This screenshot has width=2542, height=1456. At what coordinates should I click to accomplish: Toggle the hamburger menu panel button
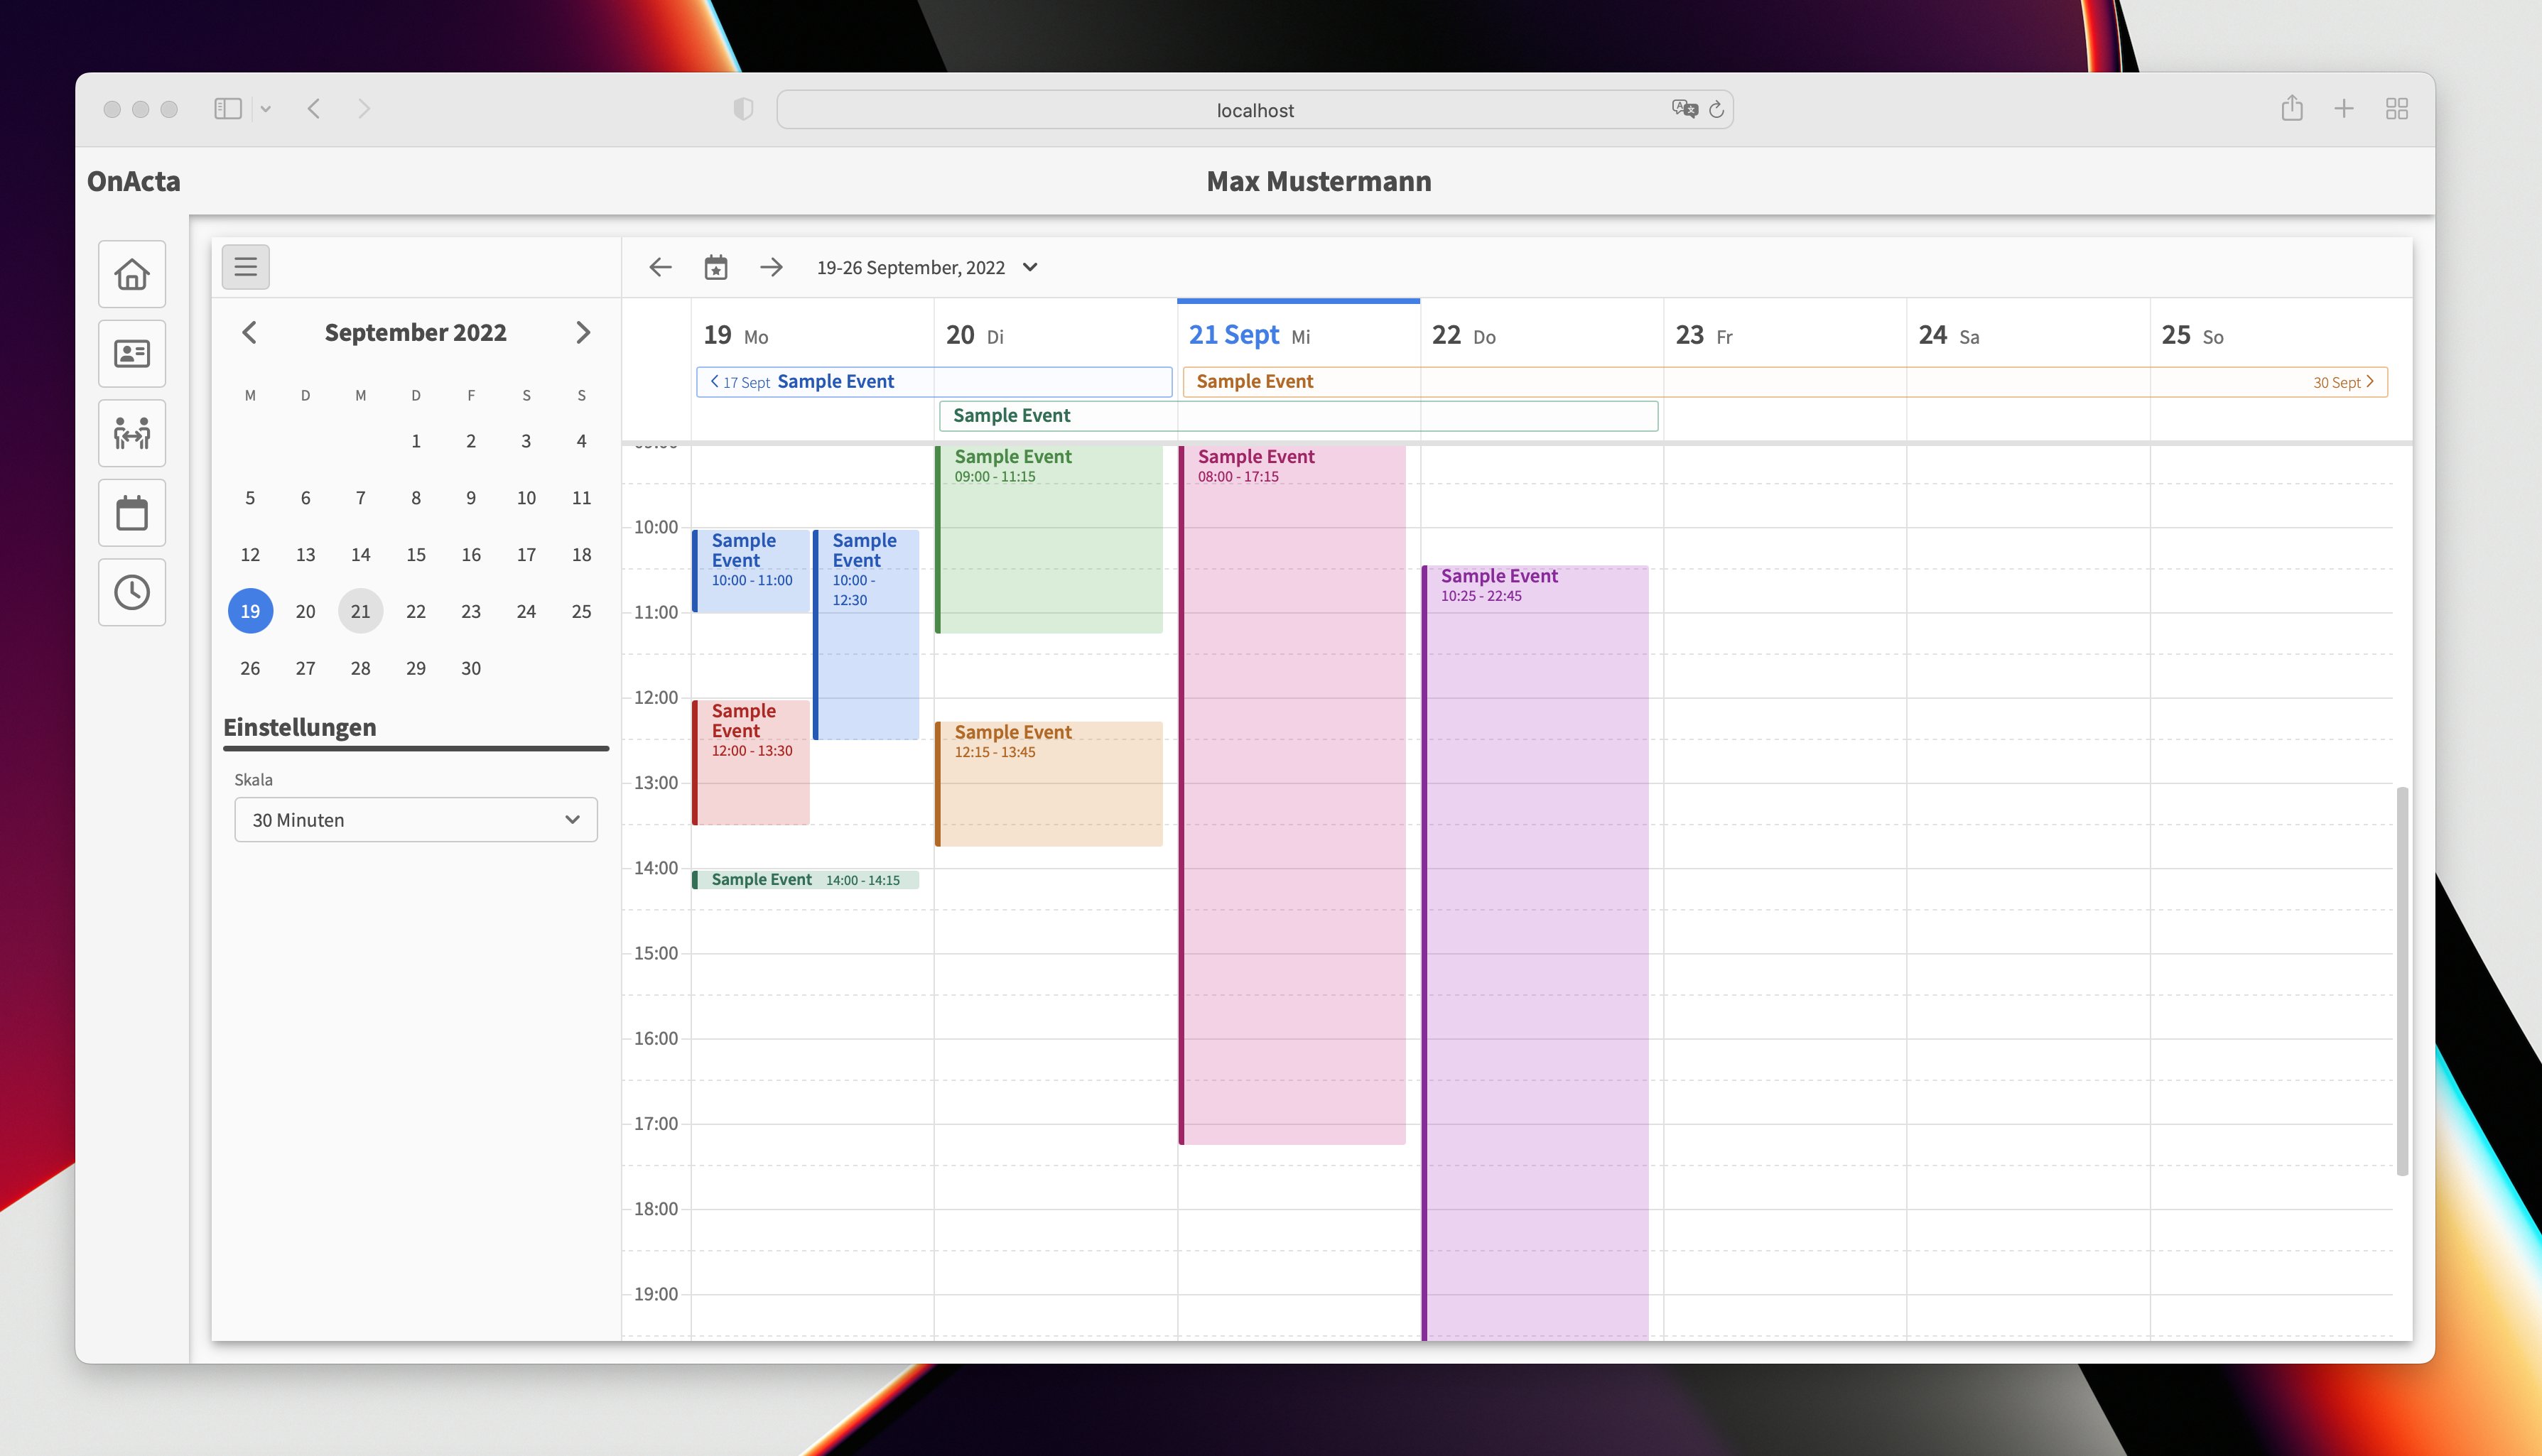pos(246,267)
